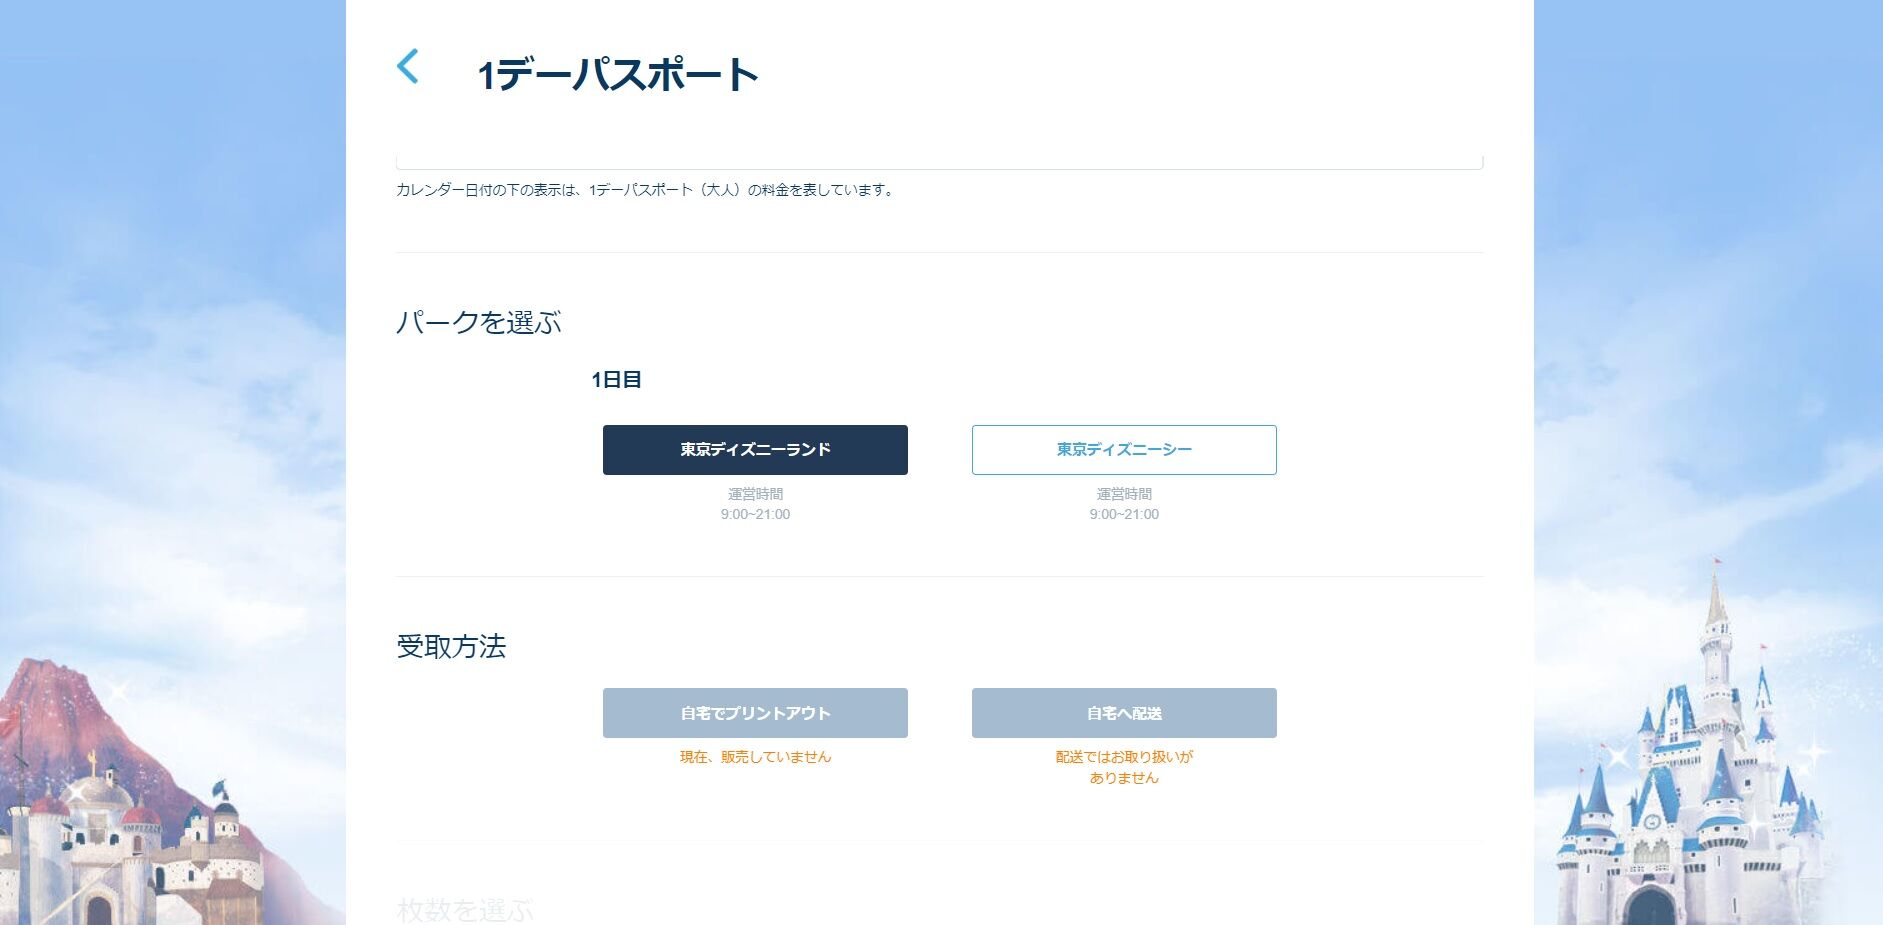Click the calendar note about adult 1デーパスポート price
Image resolution: width=1883 pixels, height=925 pixels.
(x=645, y=190)
